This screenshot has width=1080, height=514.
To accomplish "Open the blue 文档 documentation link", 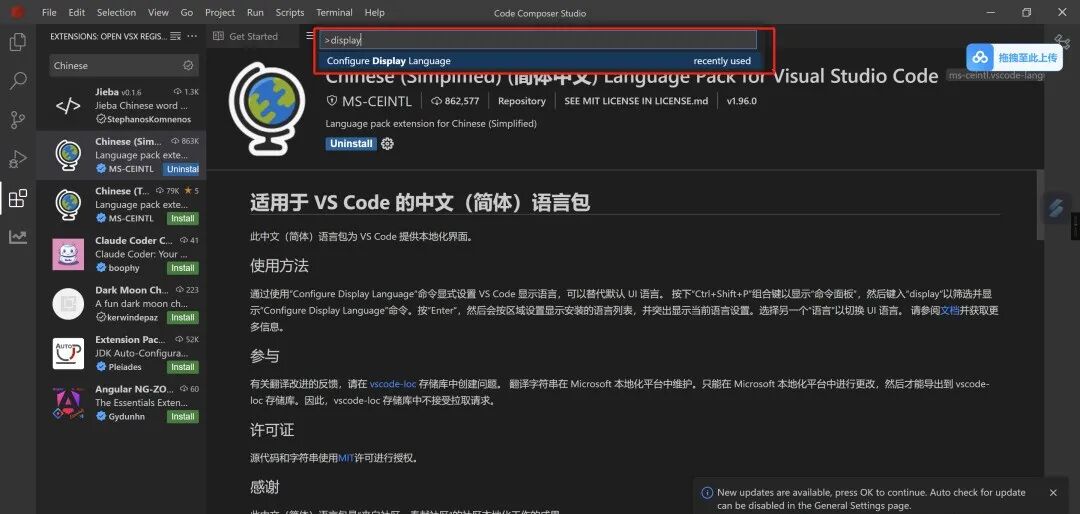I will [x=949, y=310].
